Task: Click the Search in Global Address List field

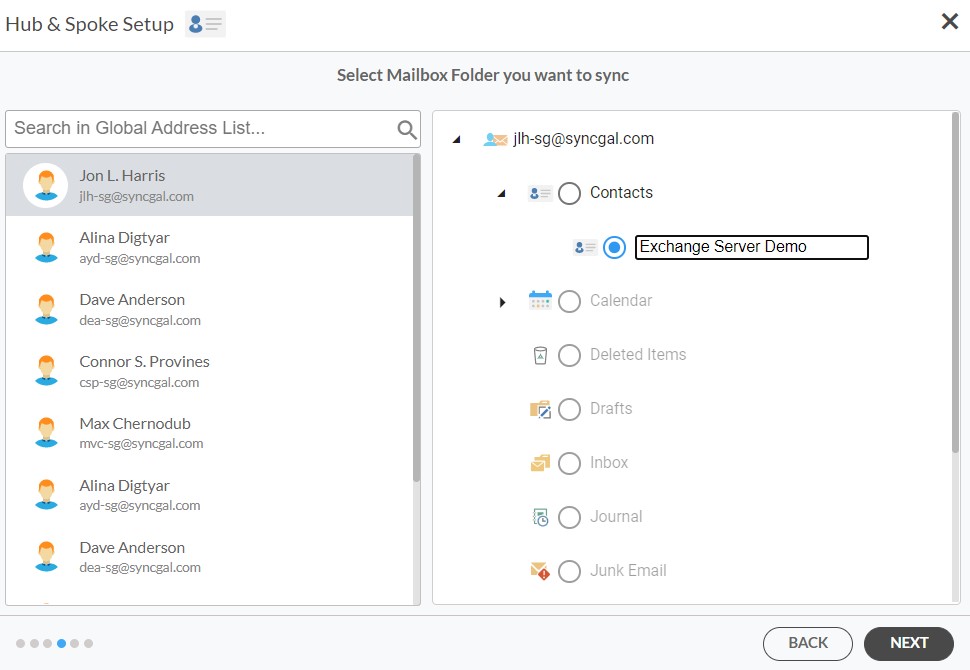Action: (213, 129)
